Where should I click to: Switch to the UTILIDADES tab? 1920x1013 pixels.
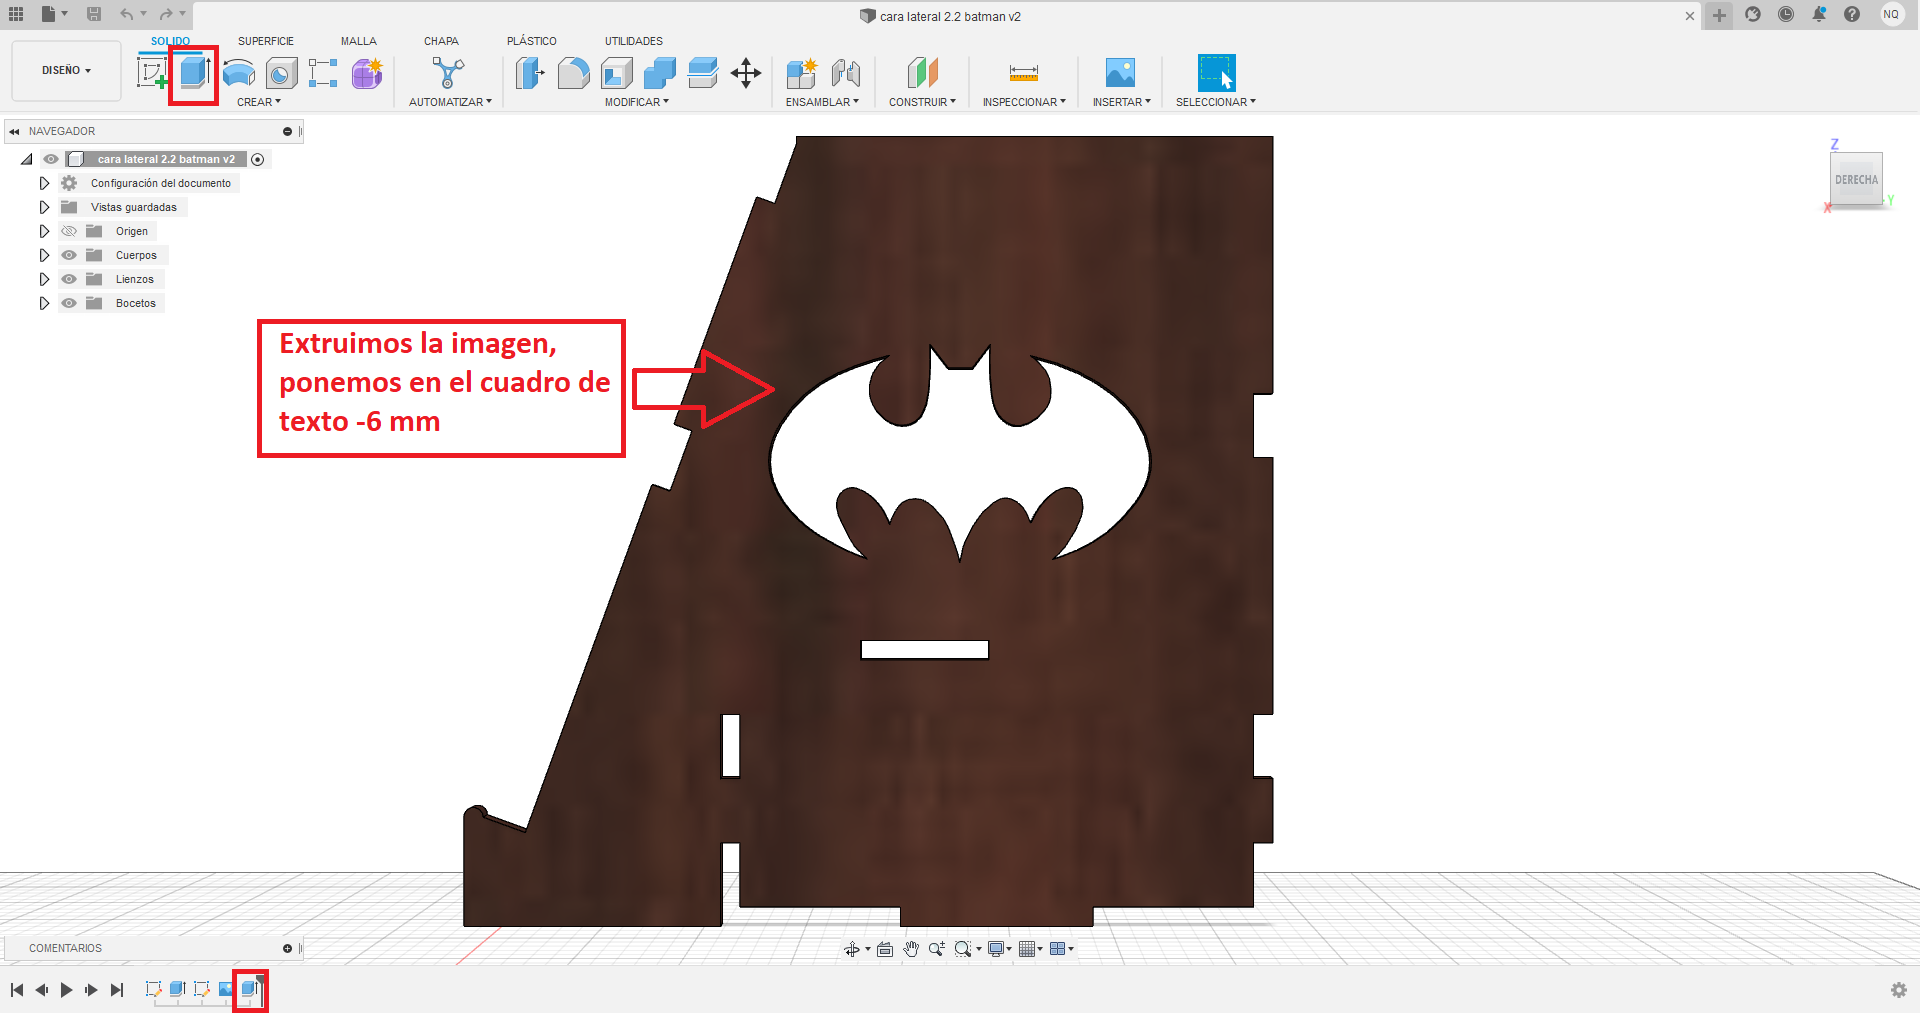(634, 41)
